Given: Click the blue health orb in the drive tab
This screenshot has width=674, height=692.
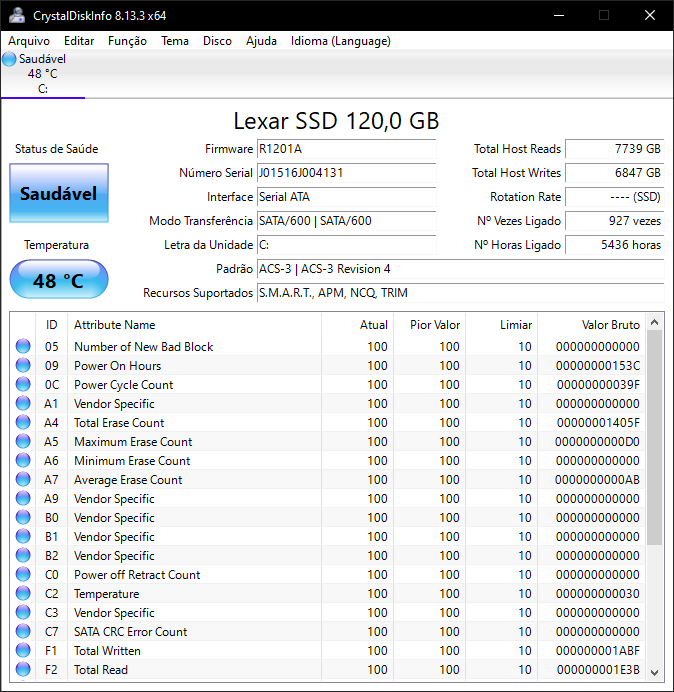Looking at the screenshot, I should [9, 59].
